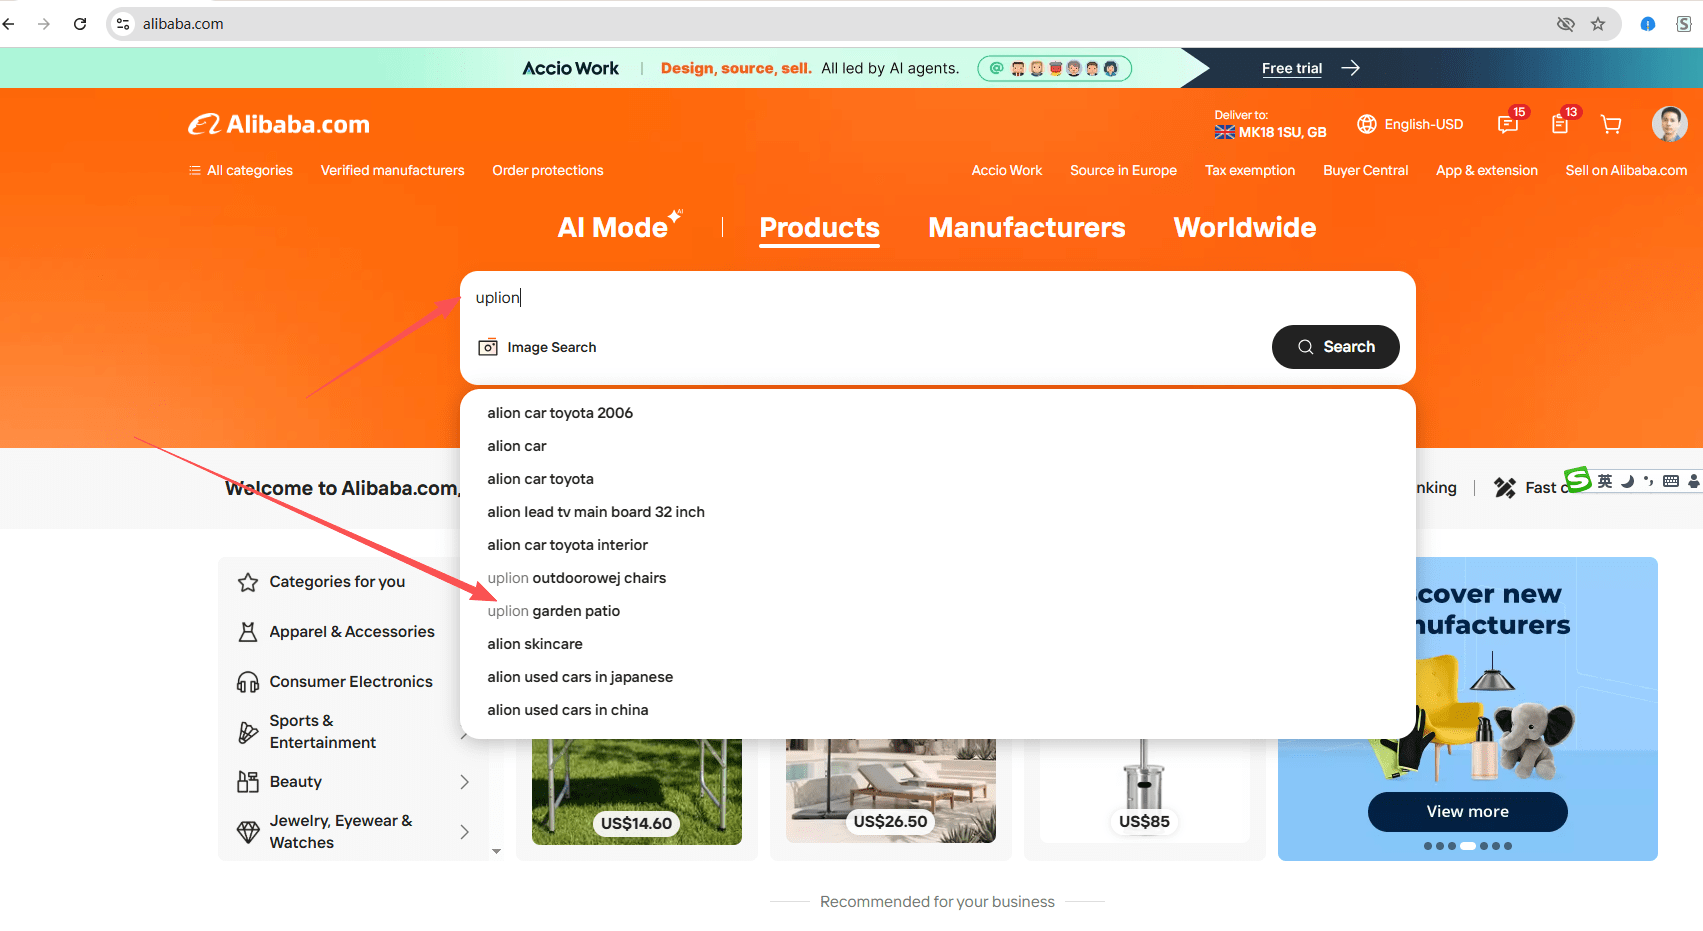Open the US$85 product thumbnail

click(1145, 791)
